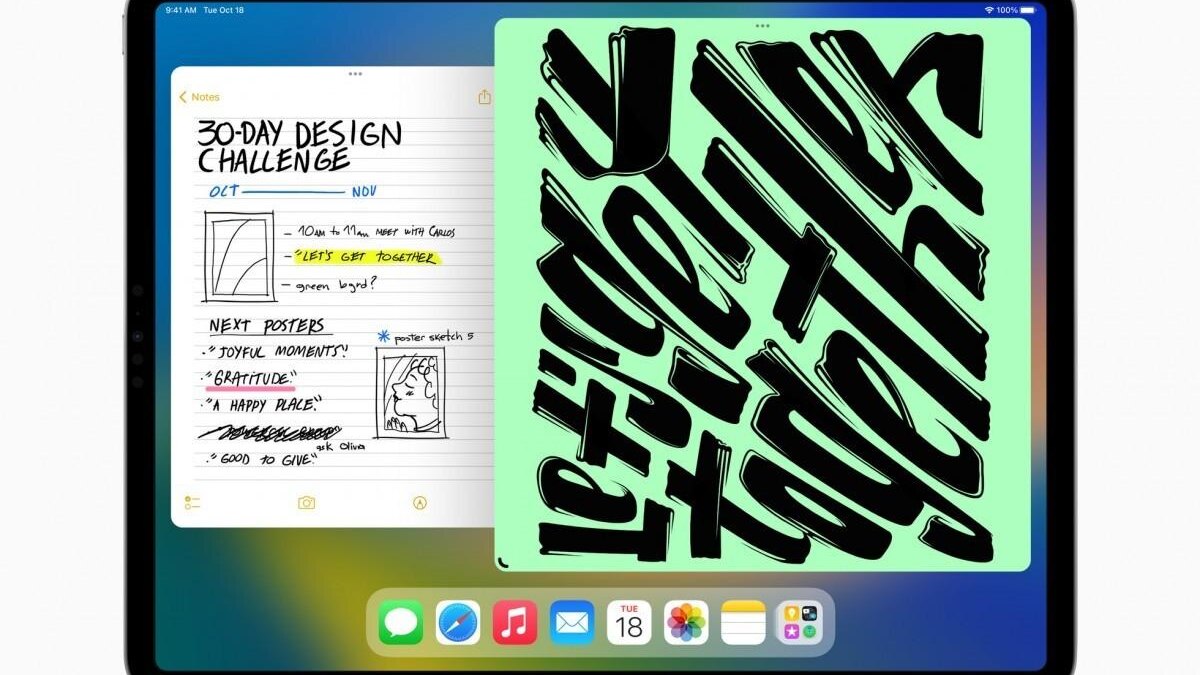1200x675 pixels.
Task: Tap the camera icon in the Notes toolbar
Action: tap(307, 503)
